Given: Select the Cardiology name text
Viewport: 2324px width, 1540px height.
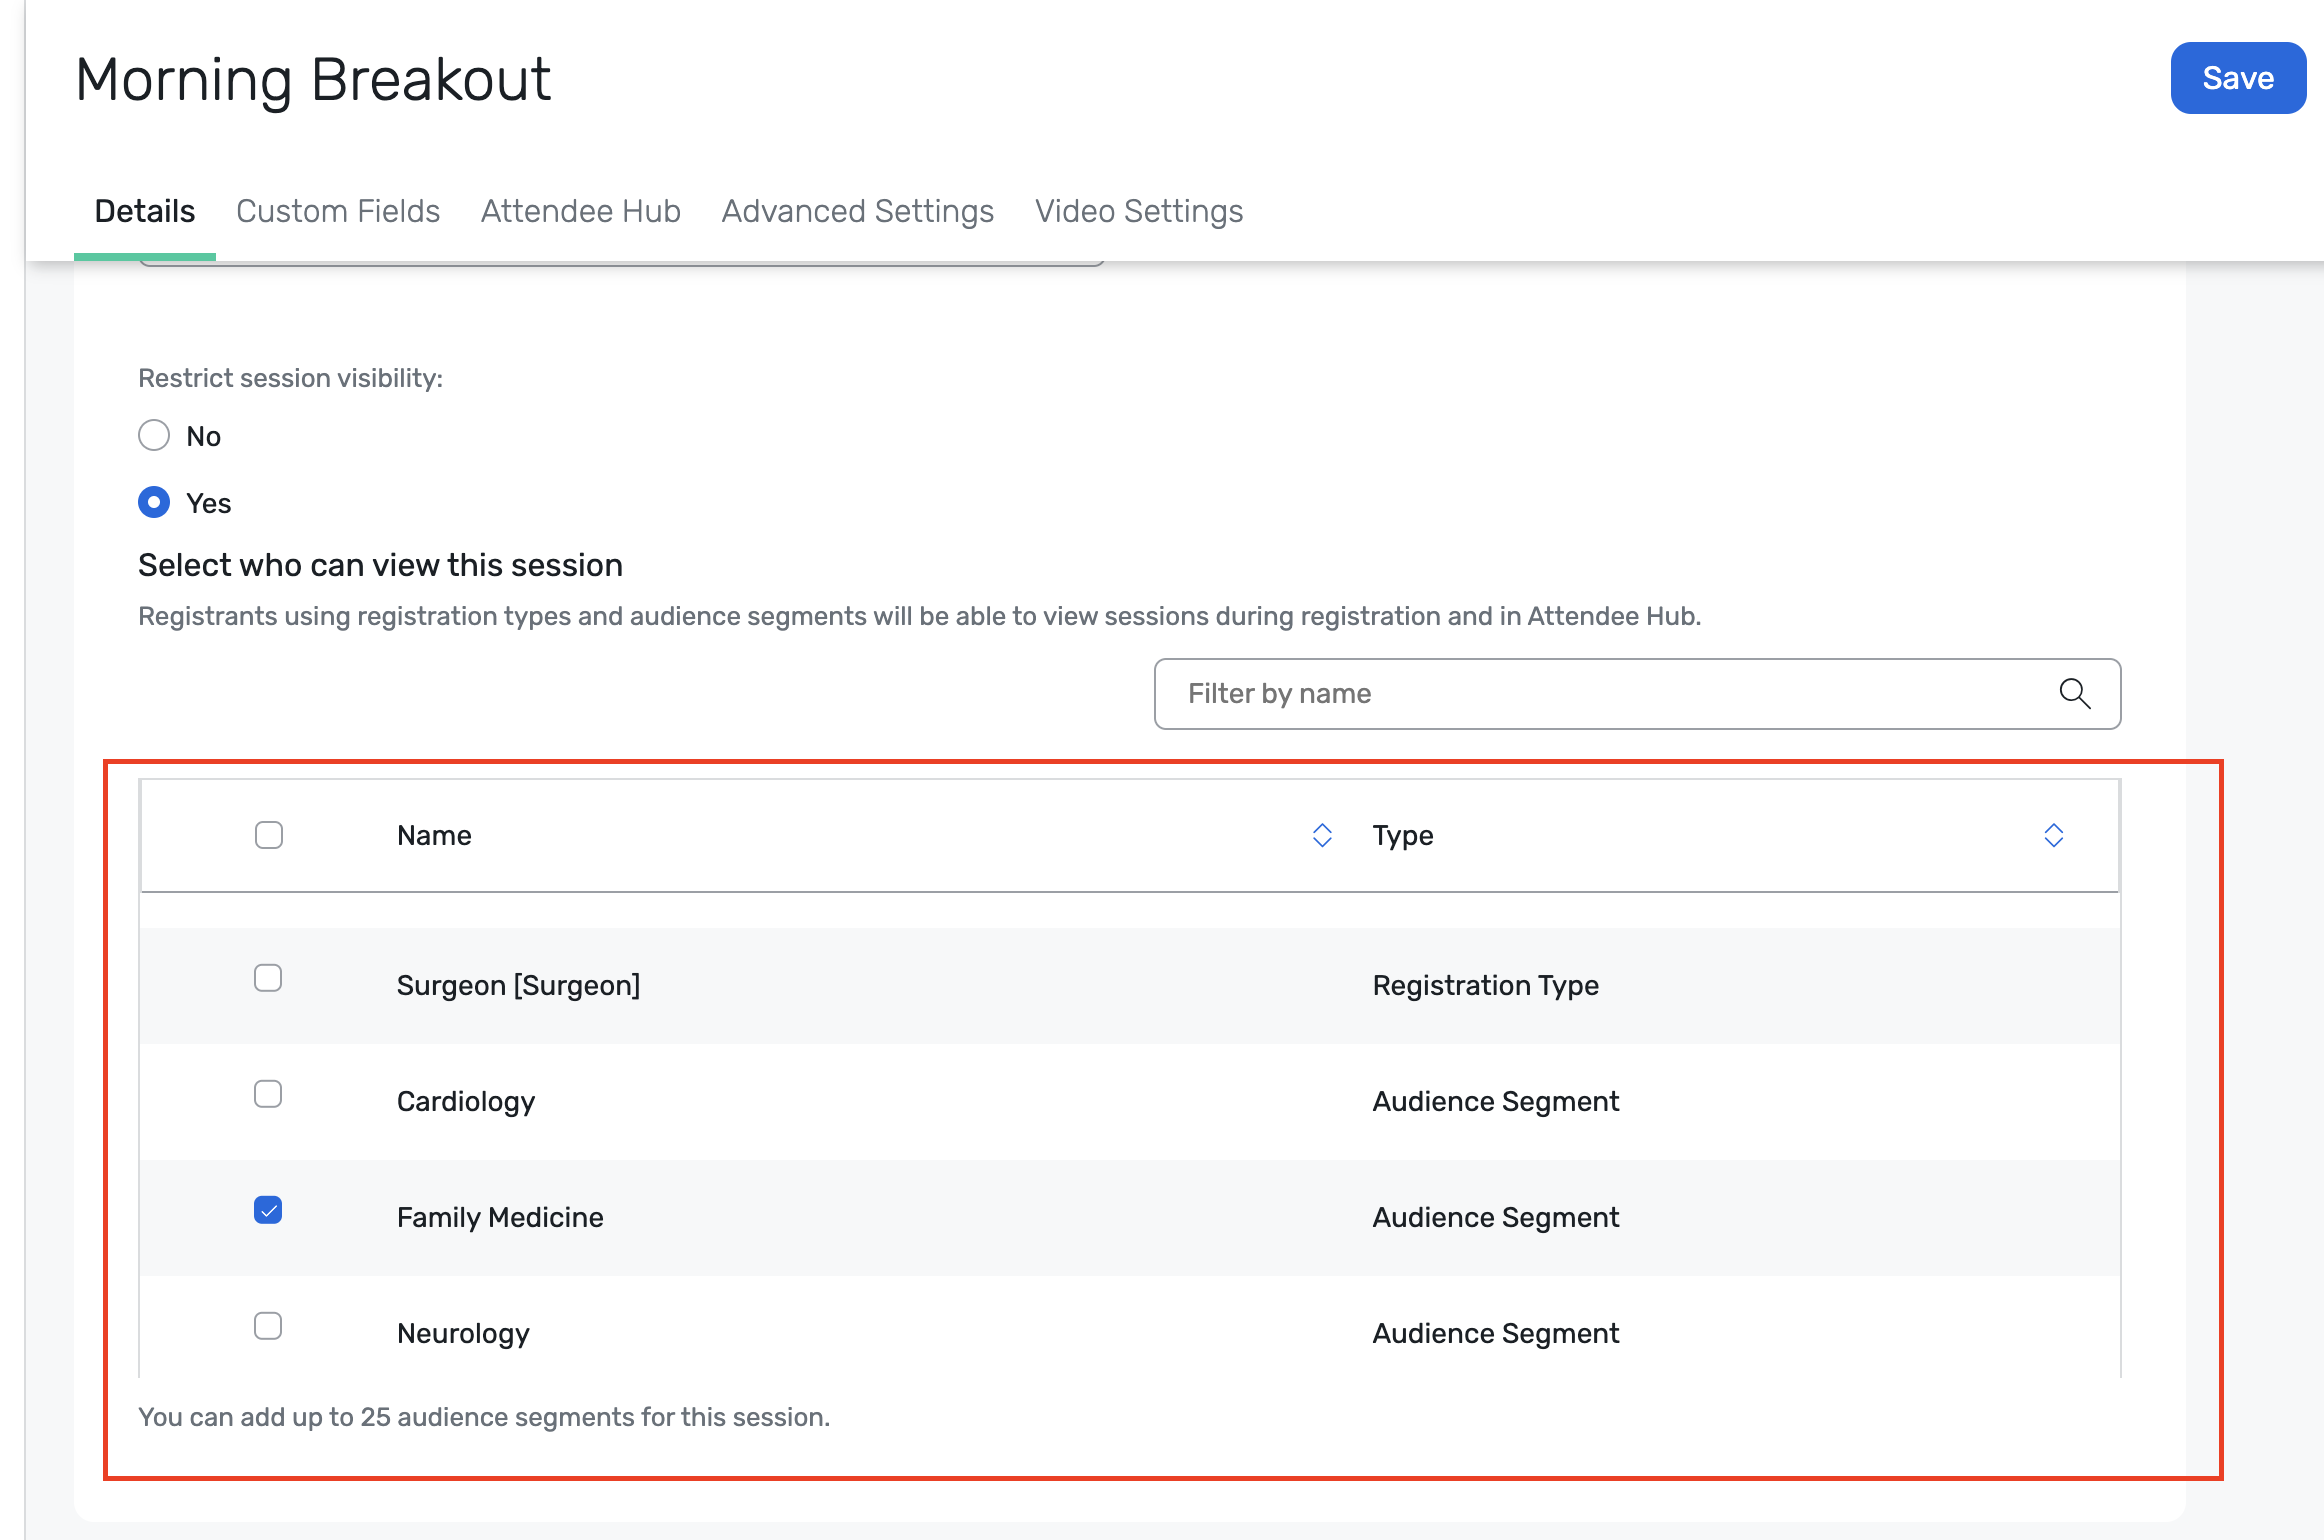Looking at the screenshot, I should (x=466, y=1101).
